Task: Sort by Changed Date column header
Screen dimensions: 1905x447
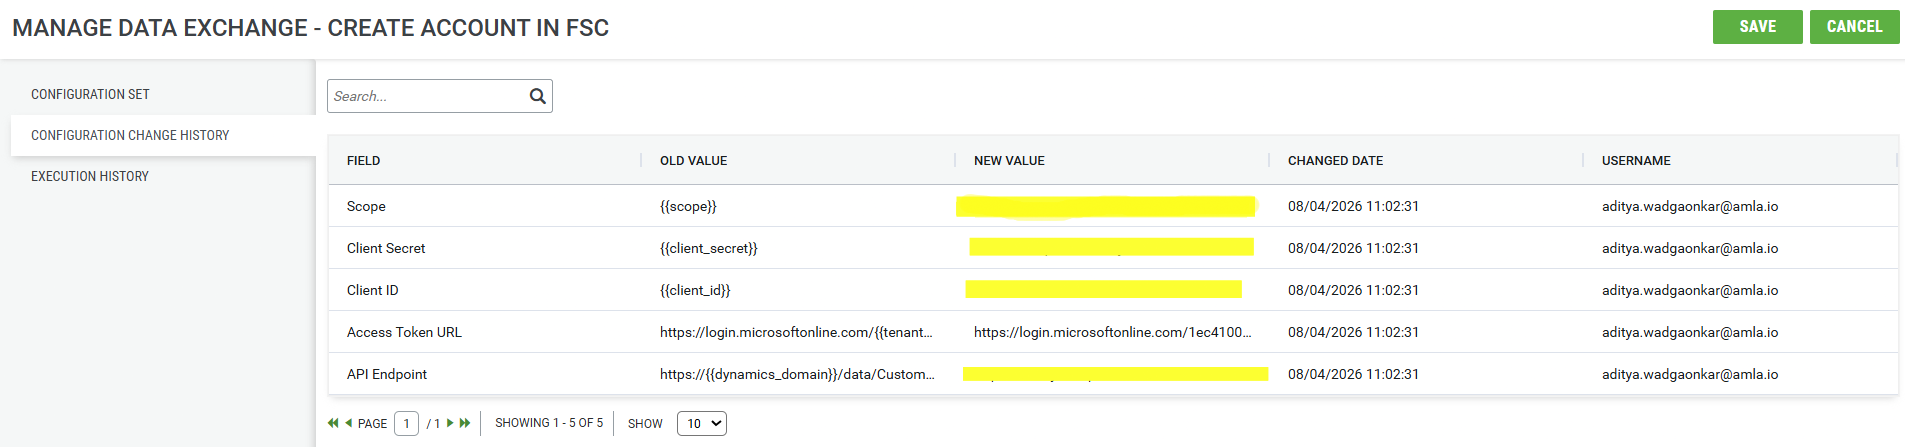Action: coord(1335,160)
